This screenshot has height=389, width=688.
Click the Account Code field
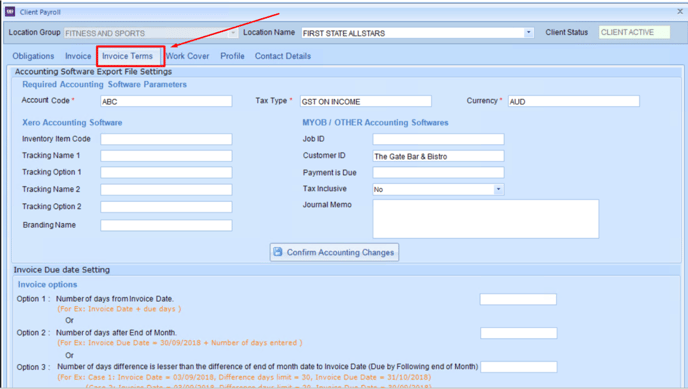[166, 101]
